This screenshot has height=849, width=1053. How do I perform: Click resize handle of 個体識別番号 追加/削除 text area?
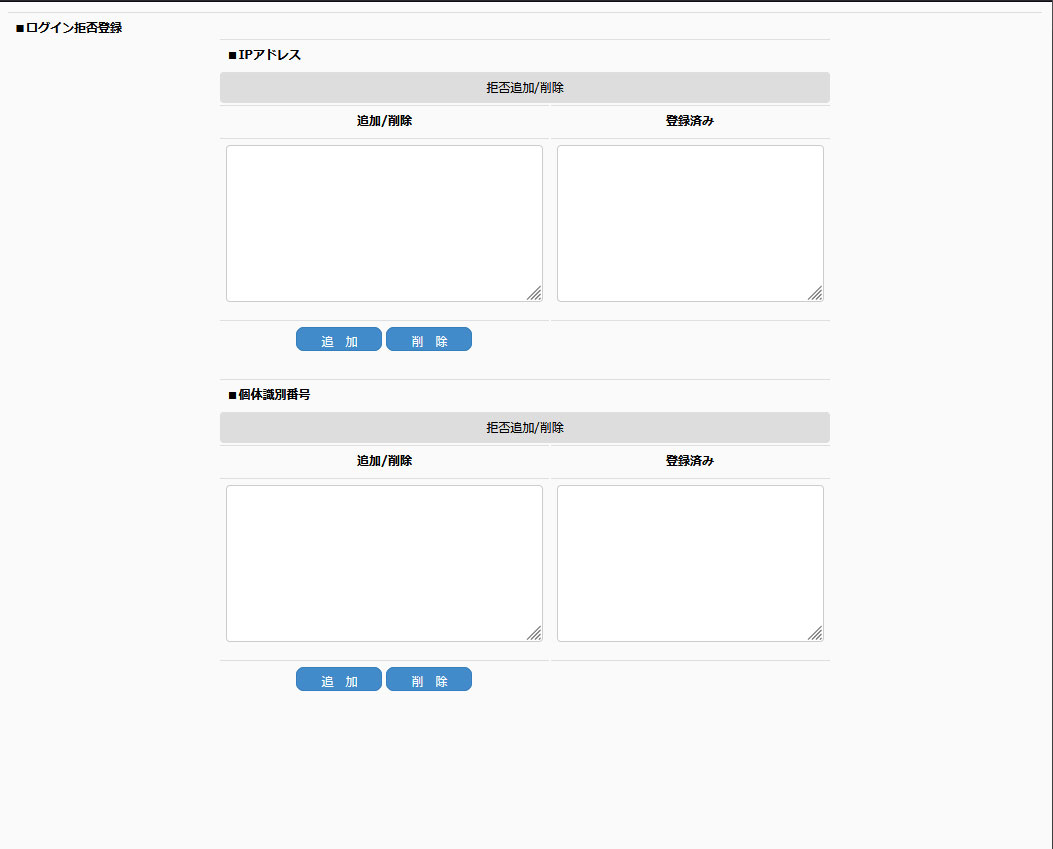[535, 634]
